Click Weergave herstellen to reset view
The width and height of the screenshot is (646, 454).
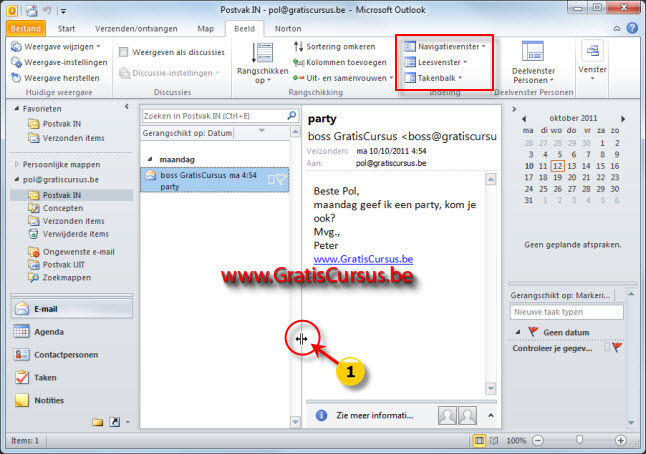pyautogui.click(x=55, y=78)
